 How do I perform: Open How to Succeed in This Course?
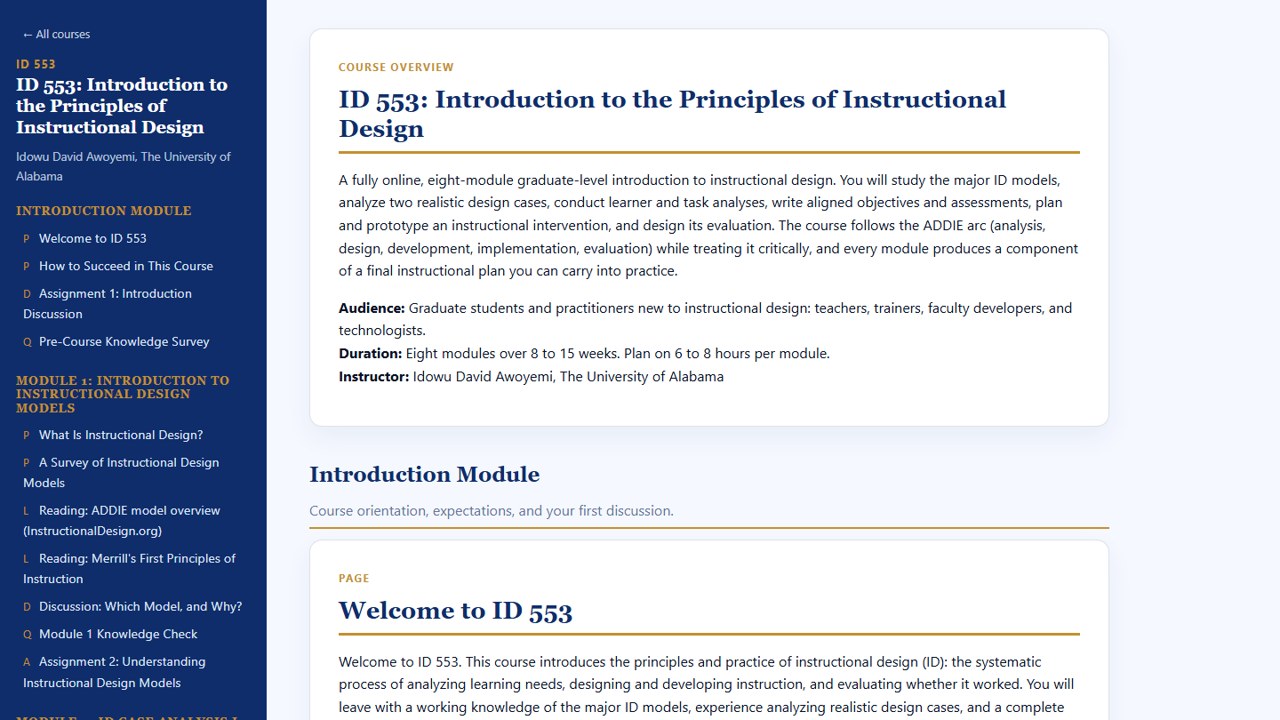[x=118, y=266]
